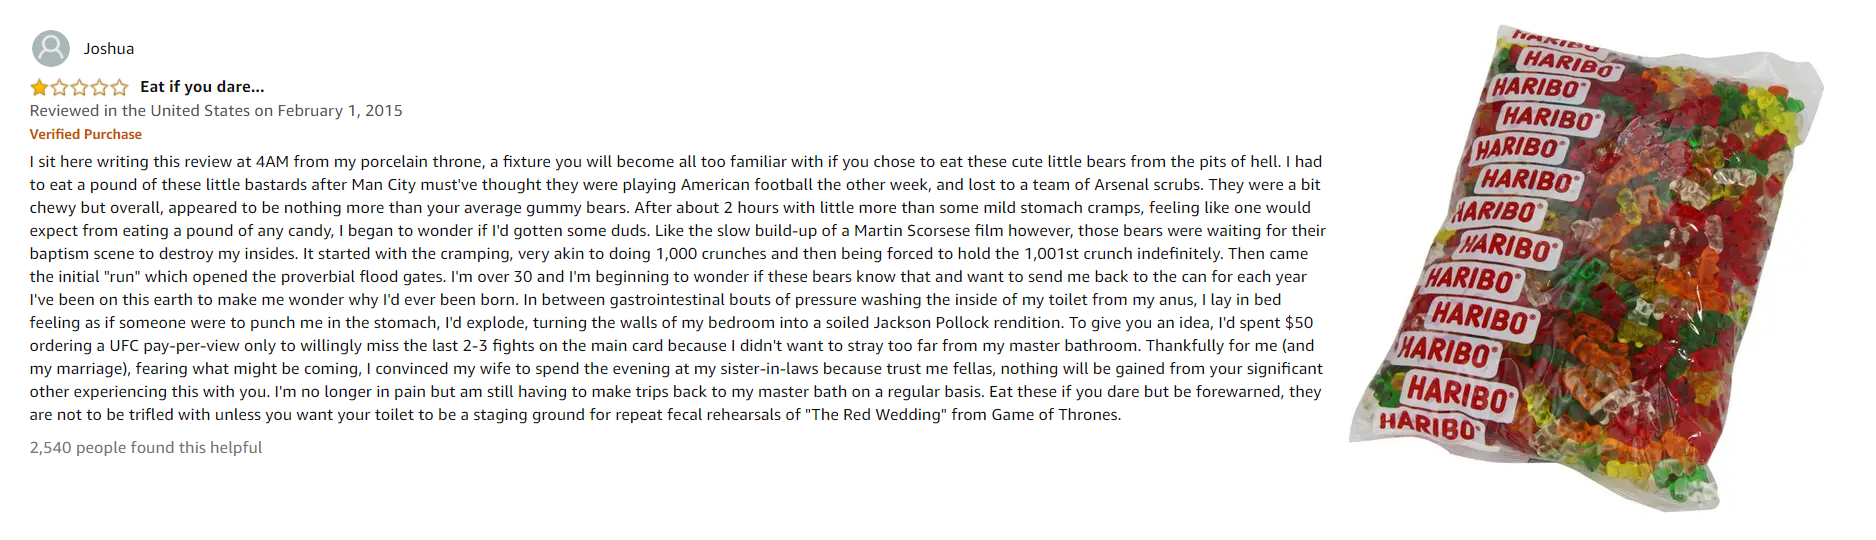The height and width of the screenshot is (540, 1876).
Task: Open reviewer name Joshua's profile
Action: click(x=109, y=48)
